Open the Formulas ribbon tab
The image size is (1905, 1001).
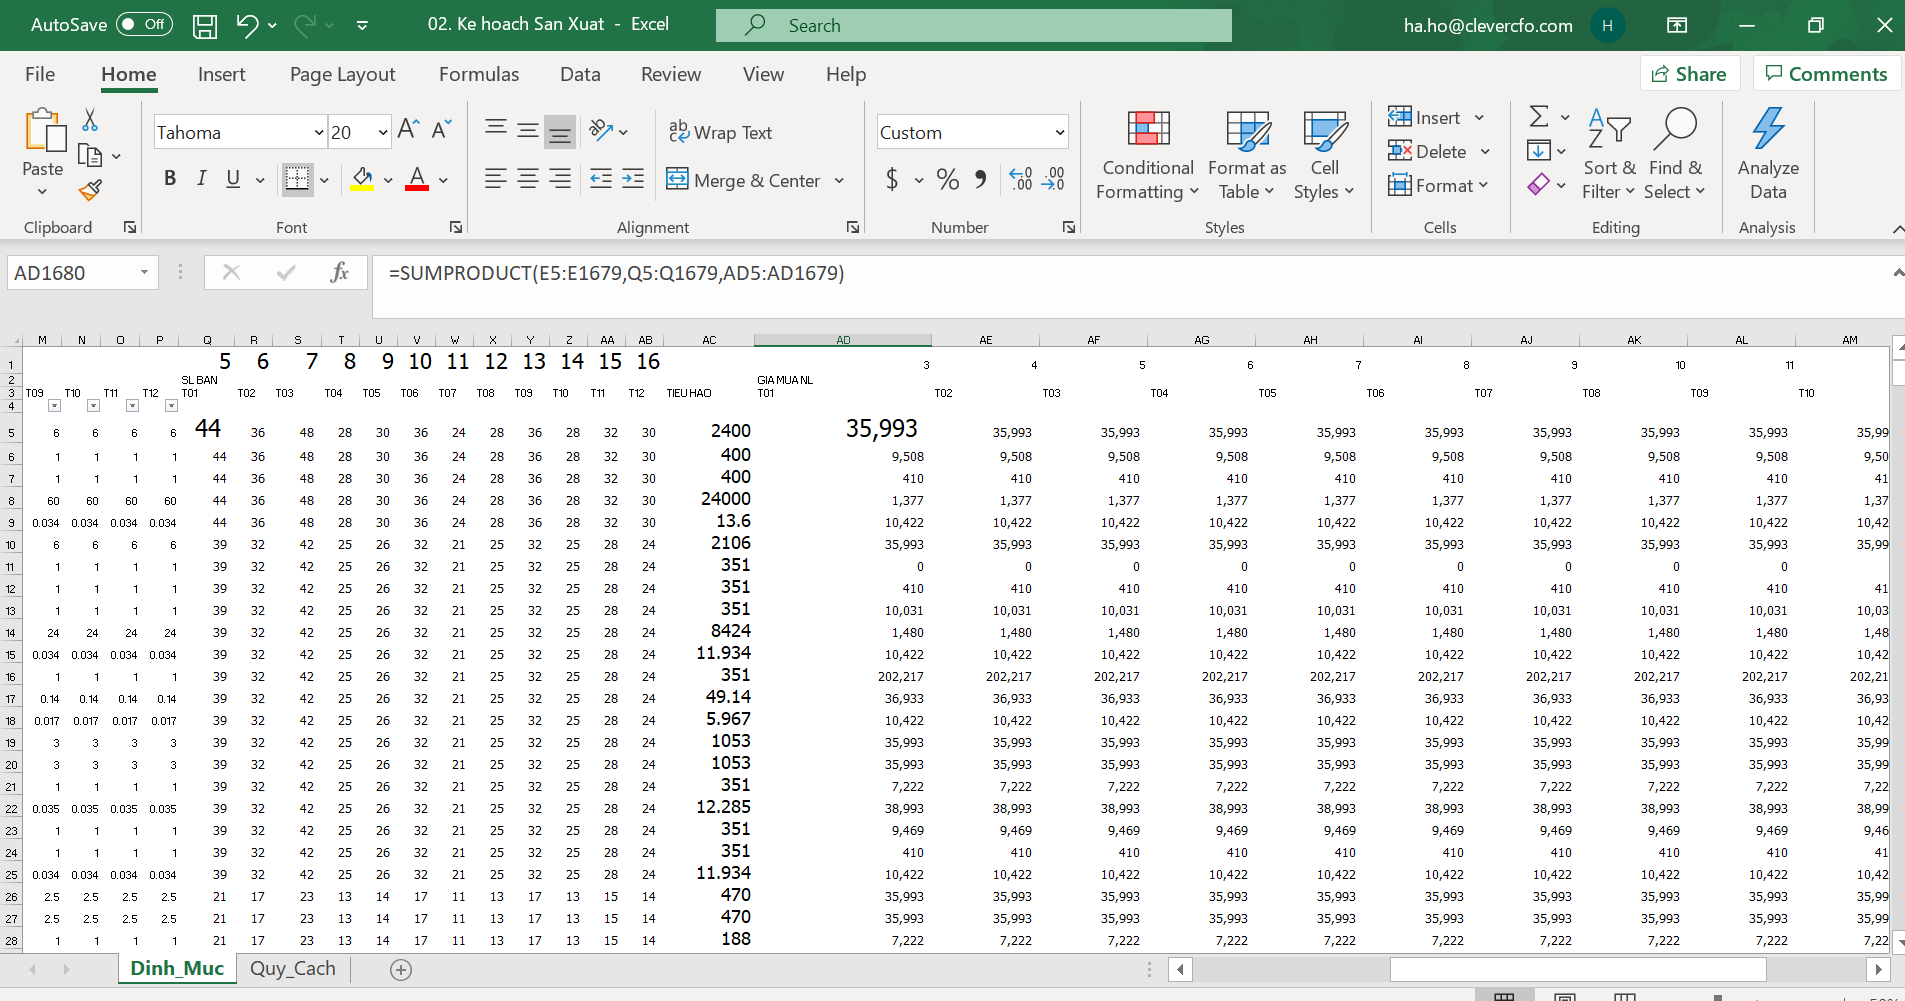[x=479, y=75]
